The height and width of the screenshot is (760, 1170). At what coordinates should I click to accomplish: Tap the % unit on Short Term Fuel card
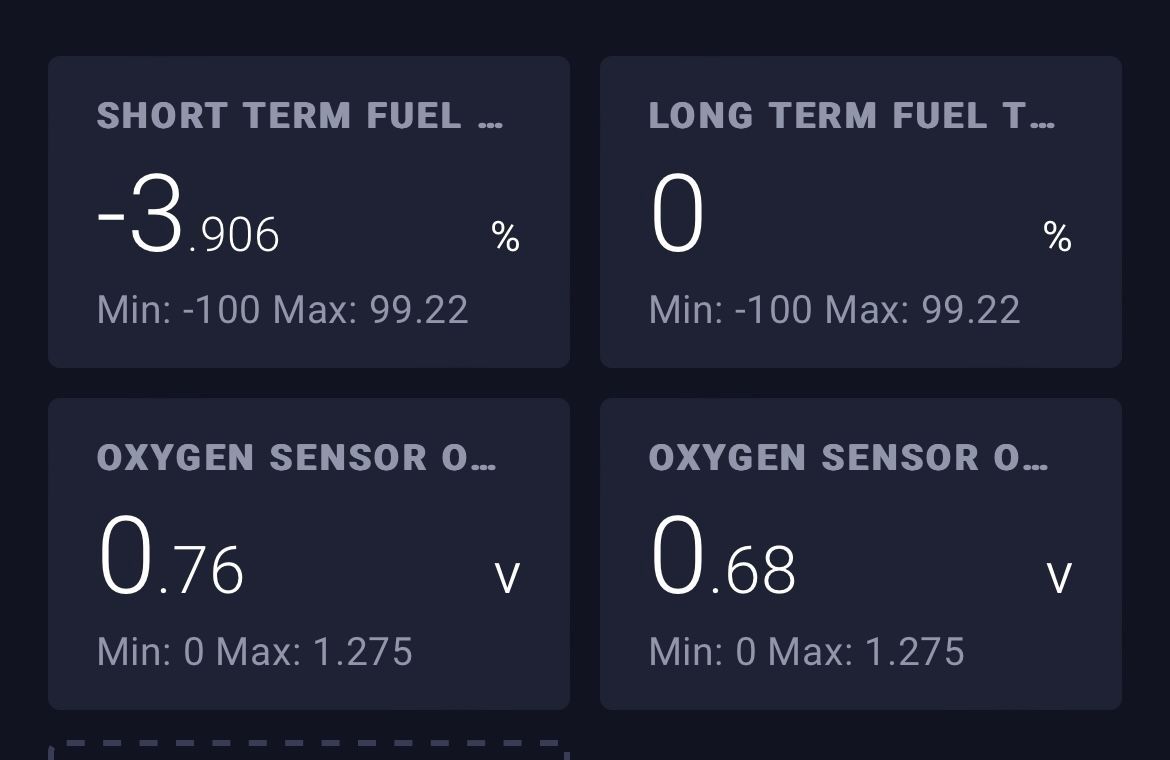click(x=505, y=237)
